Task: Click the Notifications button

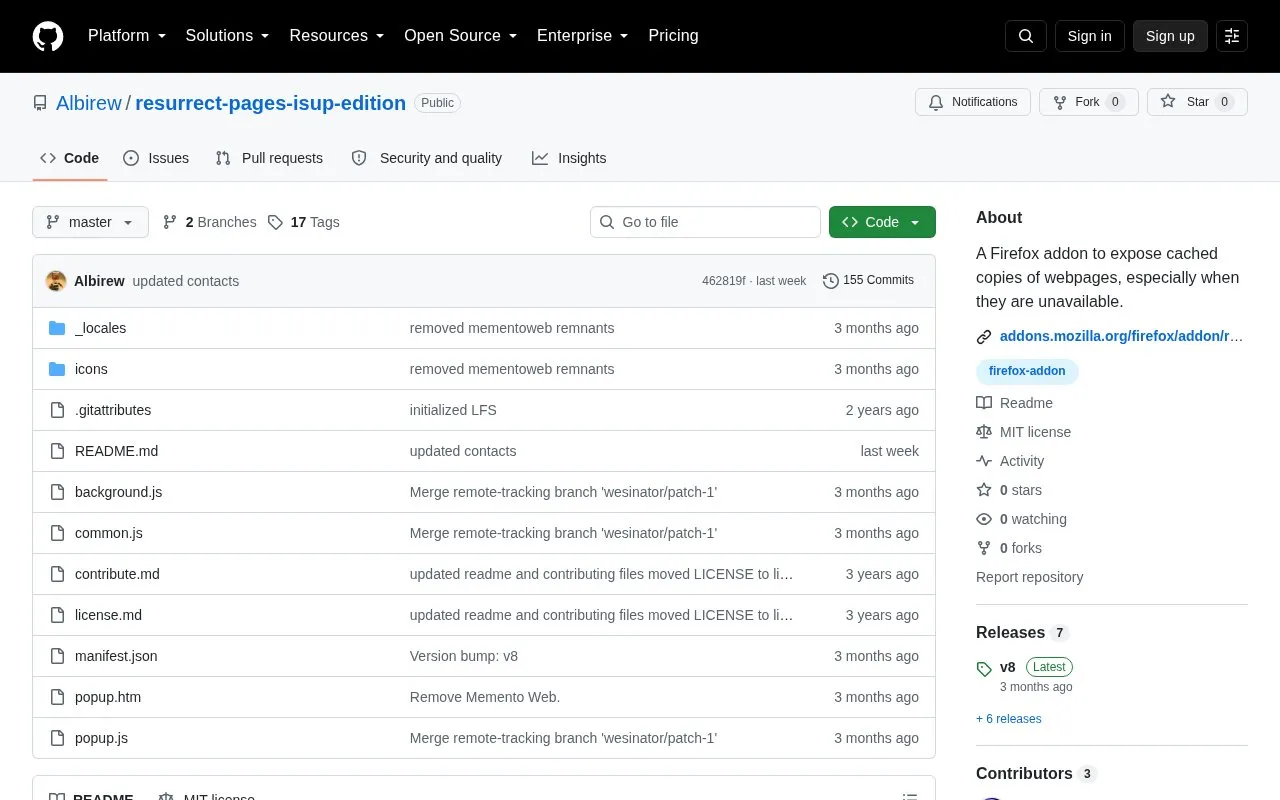Action: (x=973, y=102)
